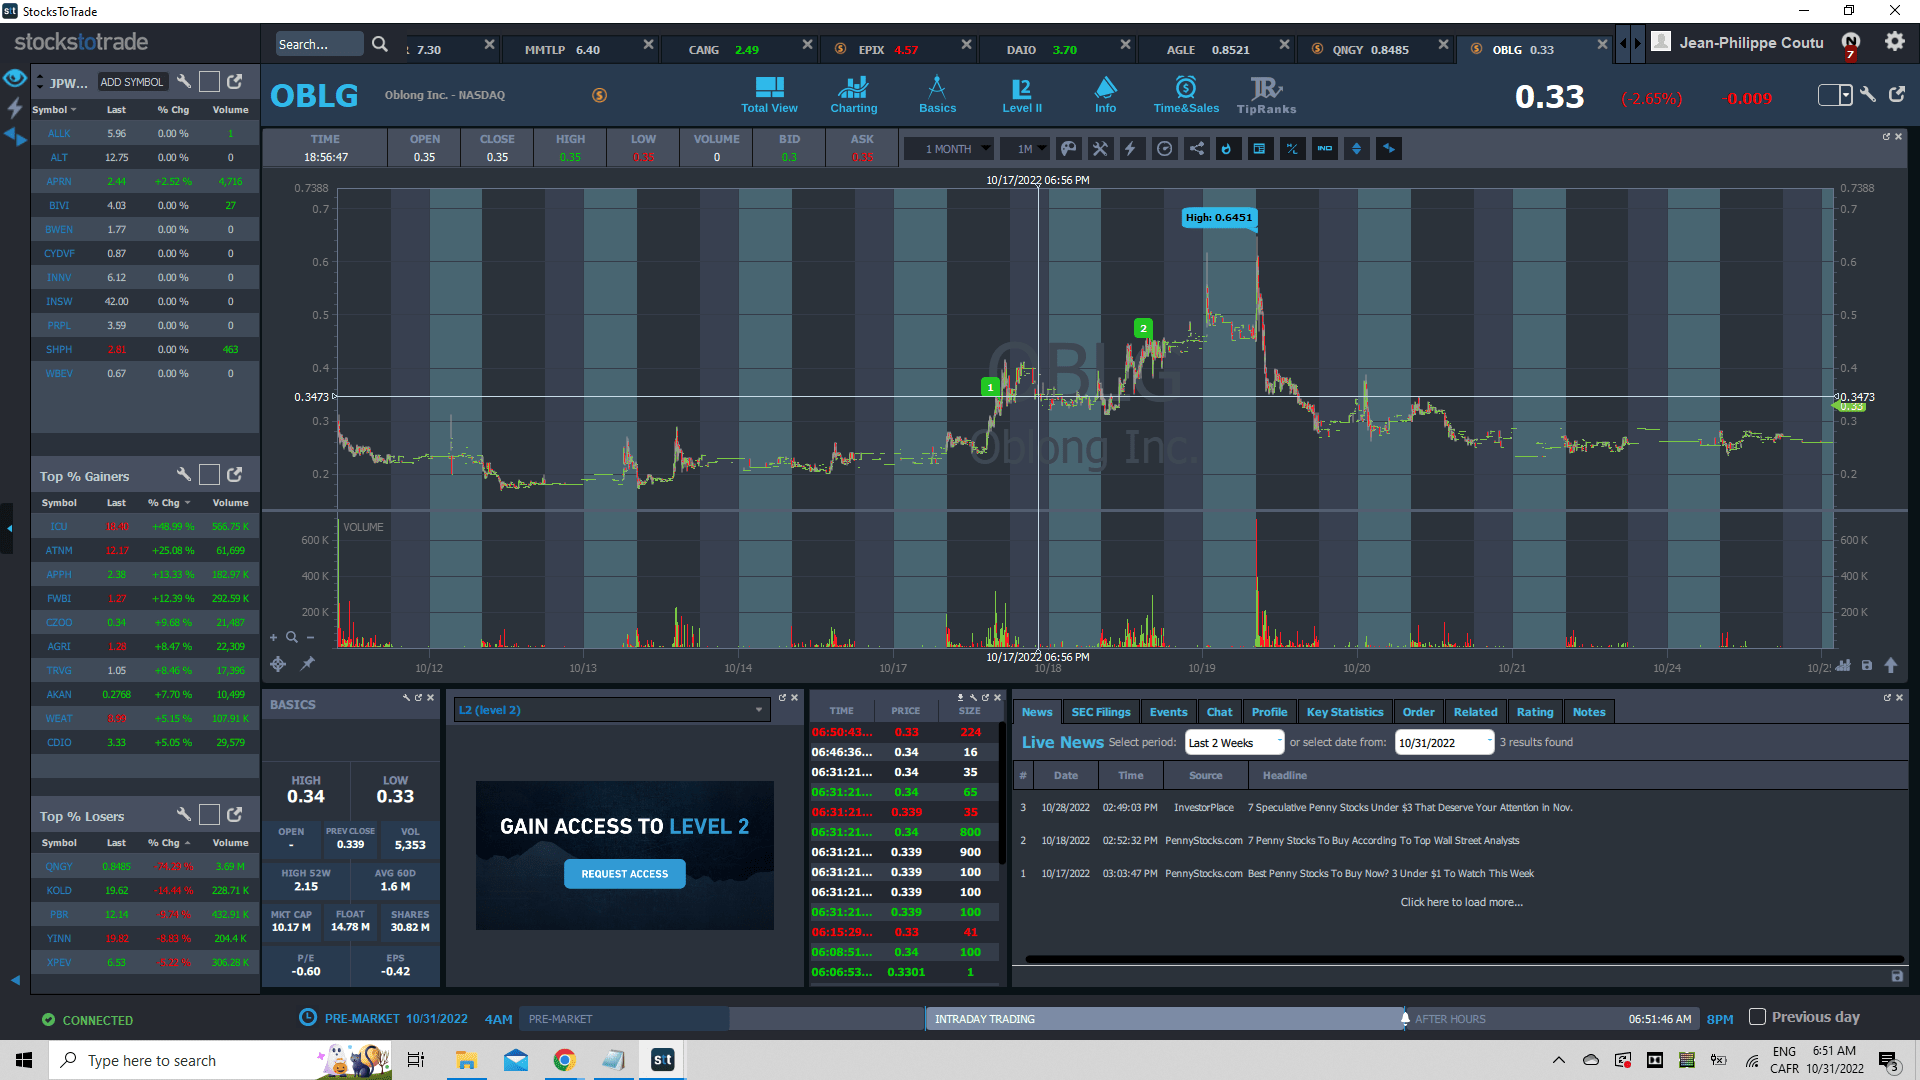Toggle checkbox in Top % Gainers header
Image resolution: width=1920 pixels, height=1080 pixels.
coord(209,475)
